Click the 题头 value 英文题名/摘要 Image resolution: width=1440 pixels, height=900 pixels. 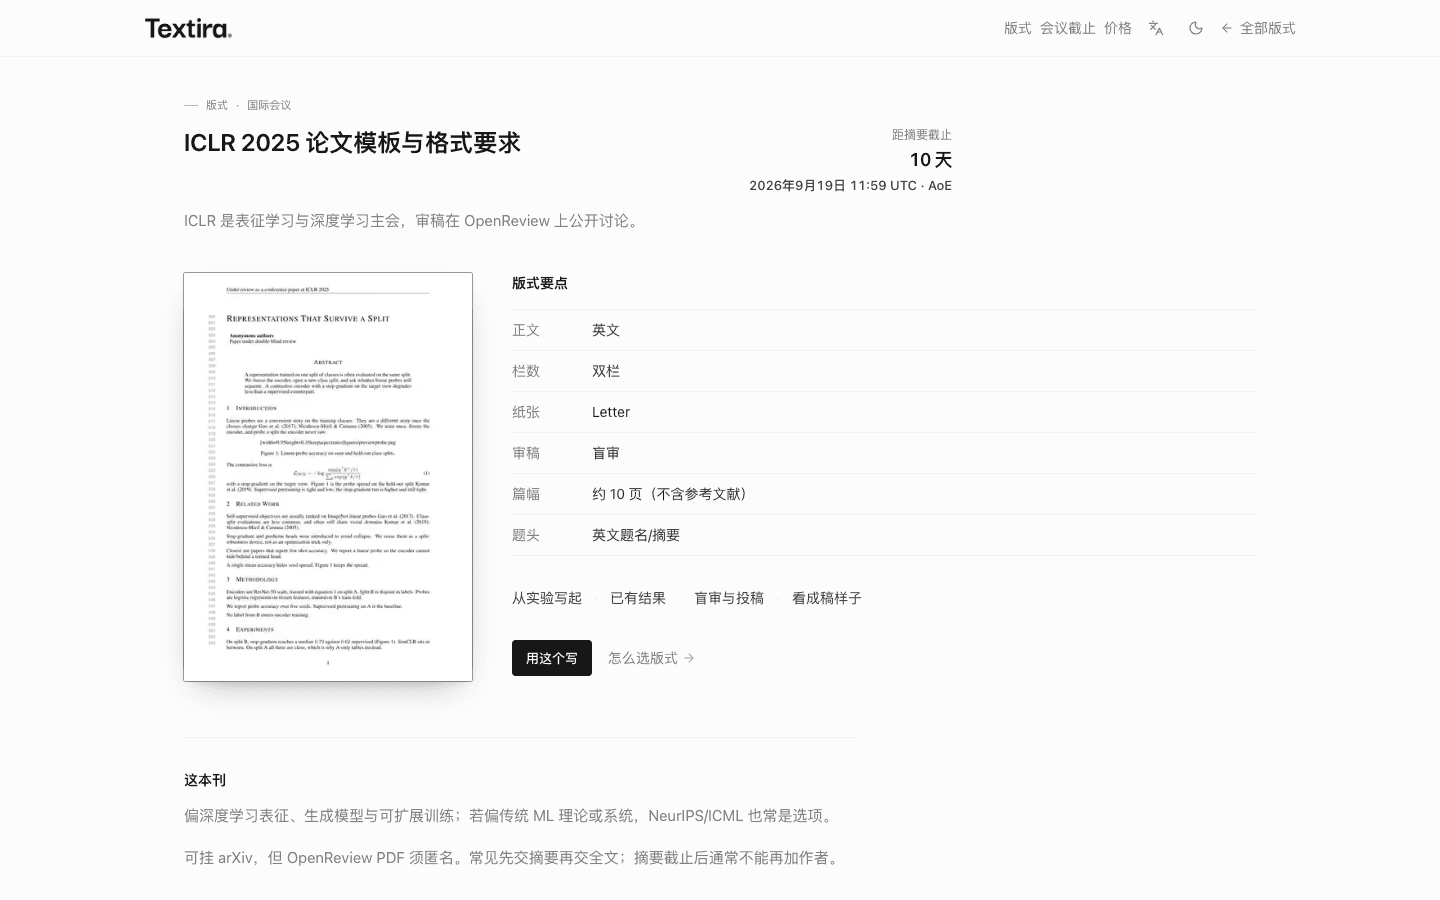click(636, 535)
